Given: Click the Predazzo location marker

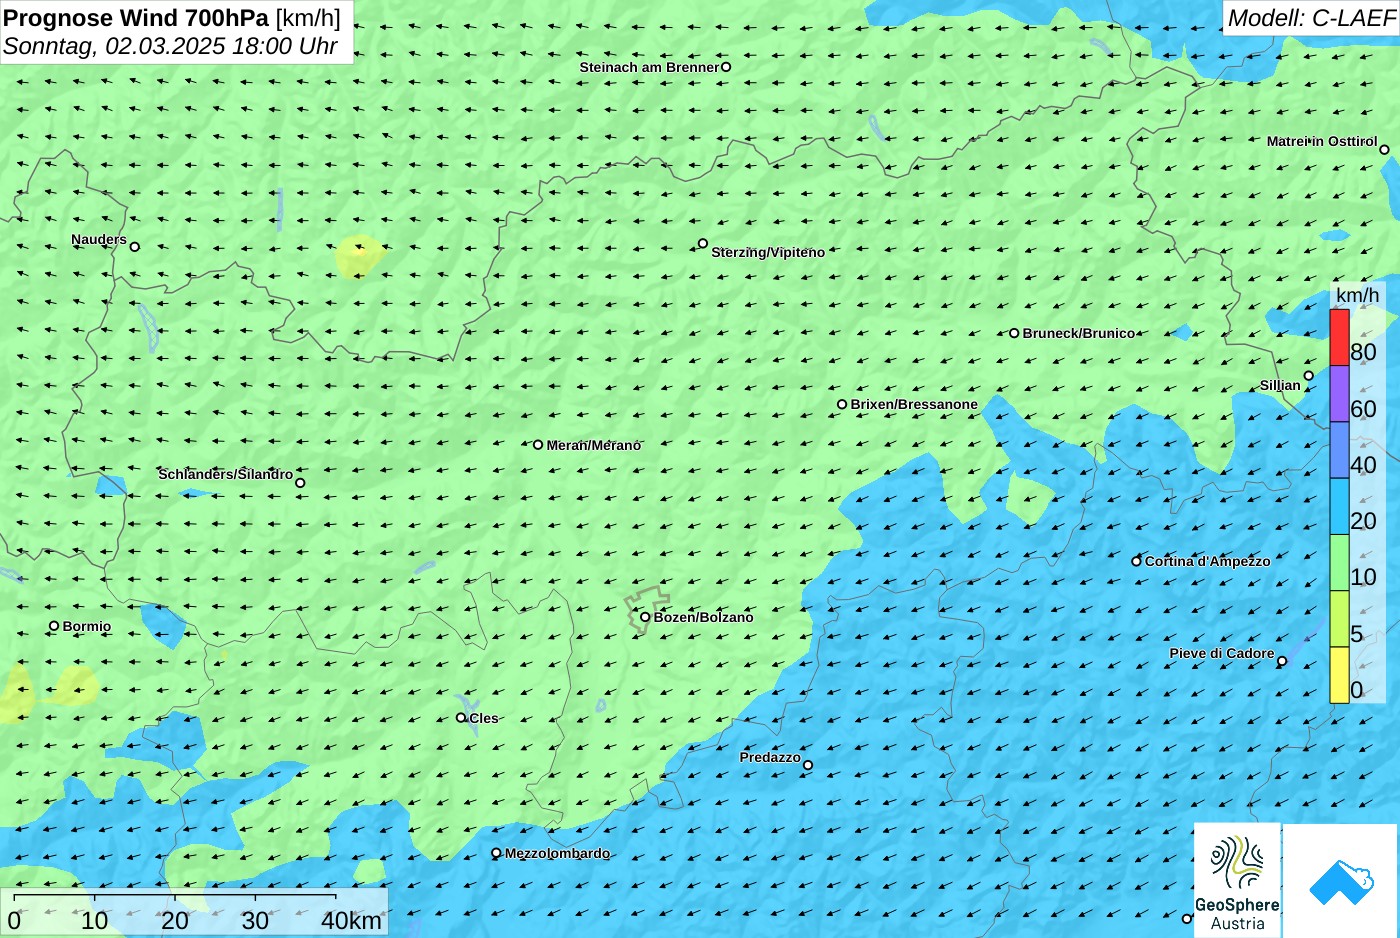Looking at the screenshot, I should [x=808, y=765].
